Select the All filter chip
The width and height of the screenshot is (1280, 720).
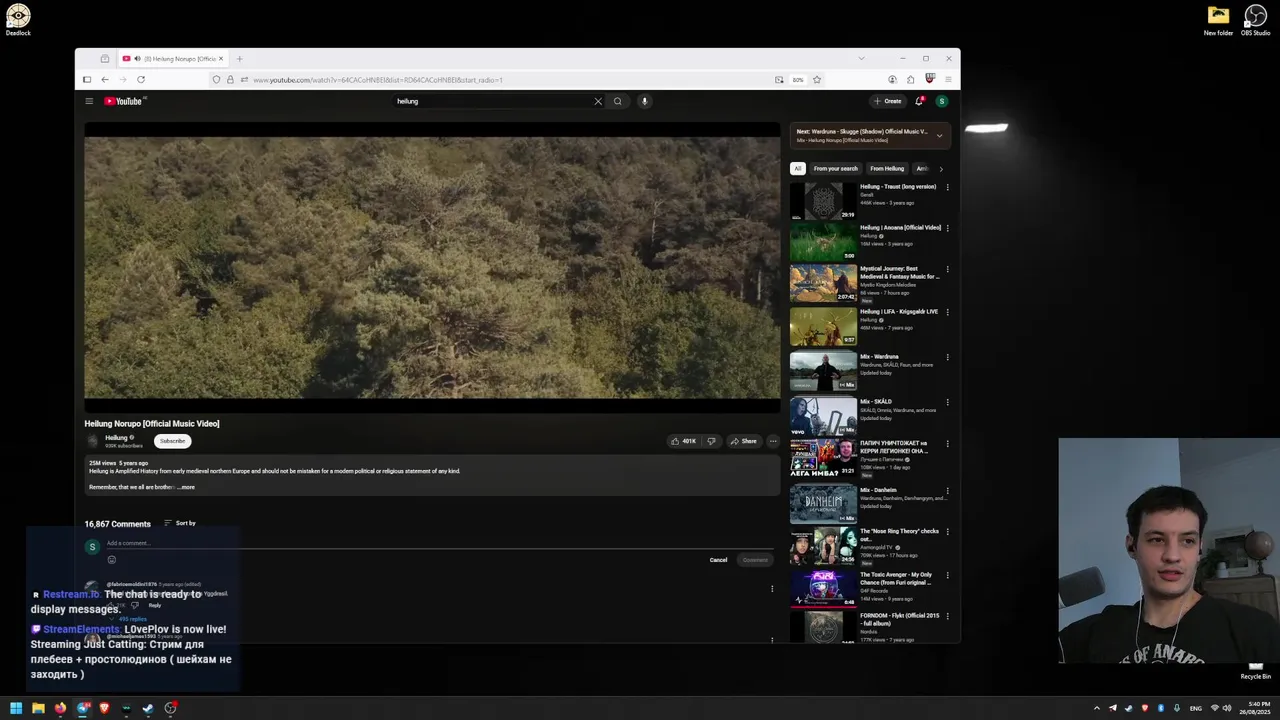pos(797,168)
